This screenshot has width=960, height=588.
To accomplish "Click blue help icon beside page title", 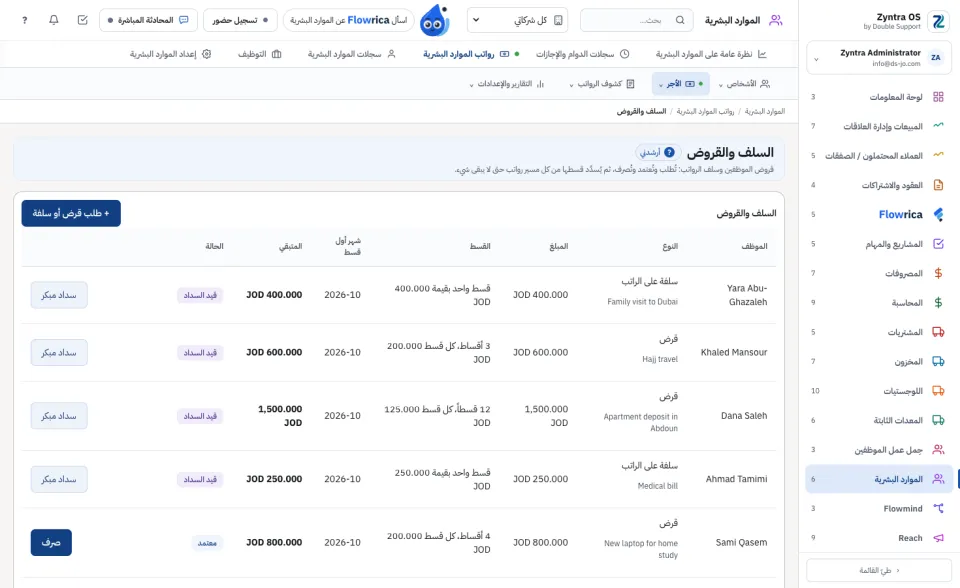I will 669,153.
